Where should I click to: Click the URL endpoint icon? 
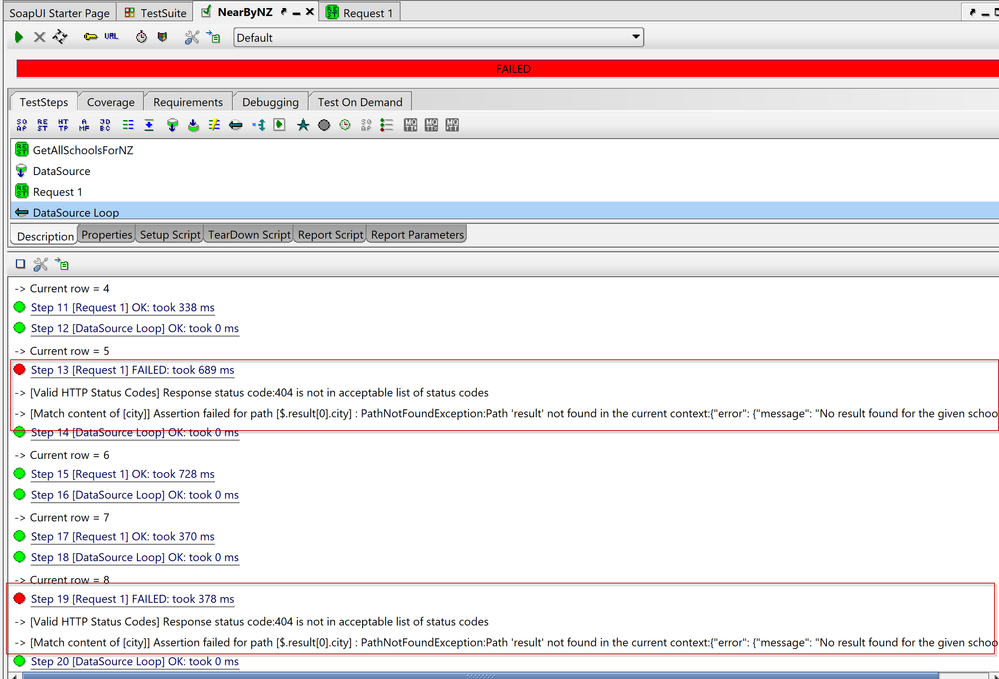111,37
